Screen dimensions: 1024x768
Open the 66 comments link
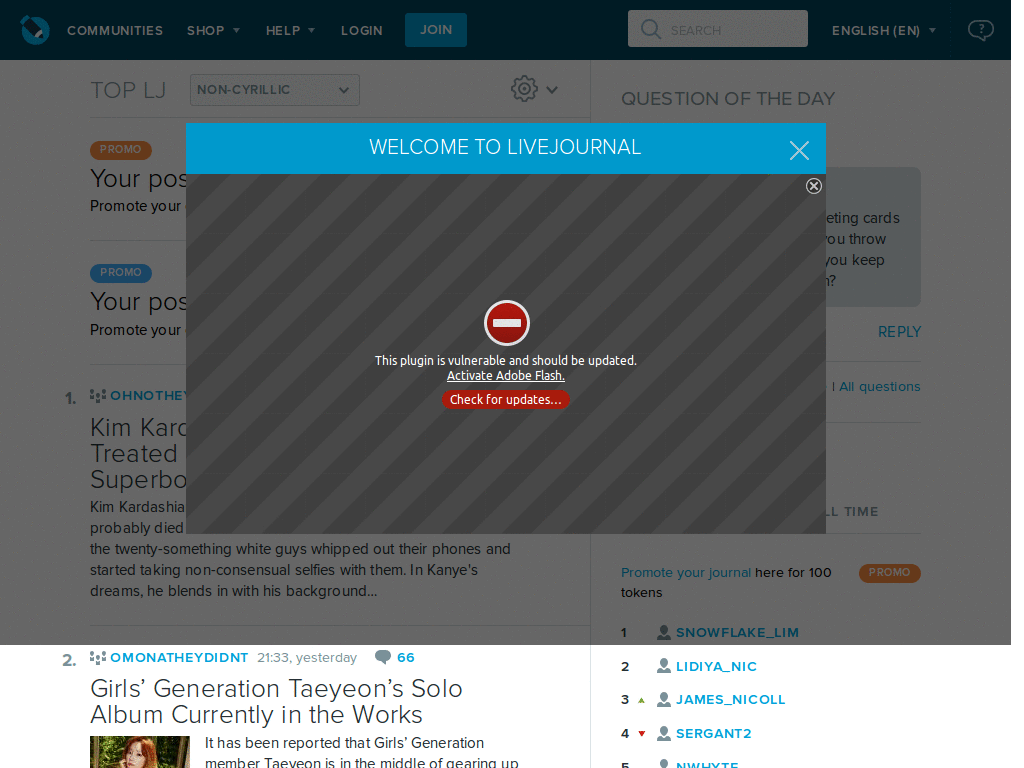406,658
